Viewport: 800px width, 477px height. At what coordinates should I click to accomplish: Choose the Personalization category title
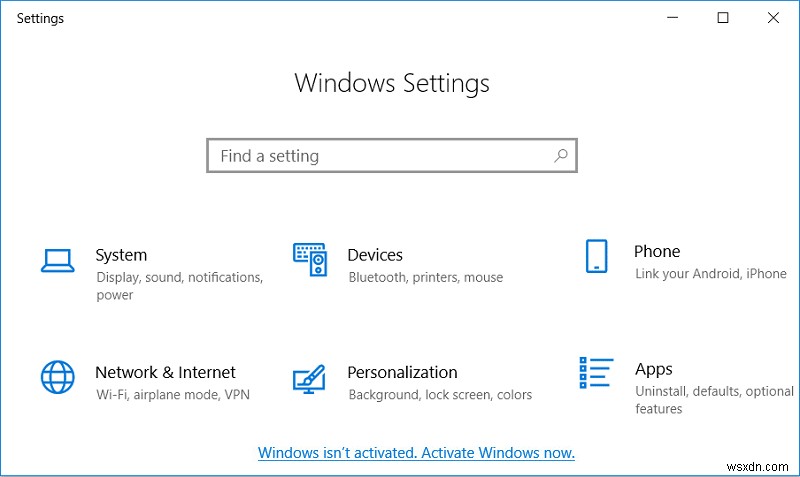[x=402, y=372]
